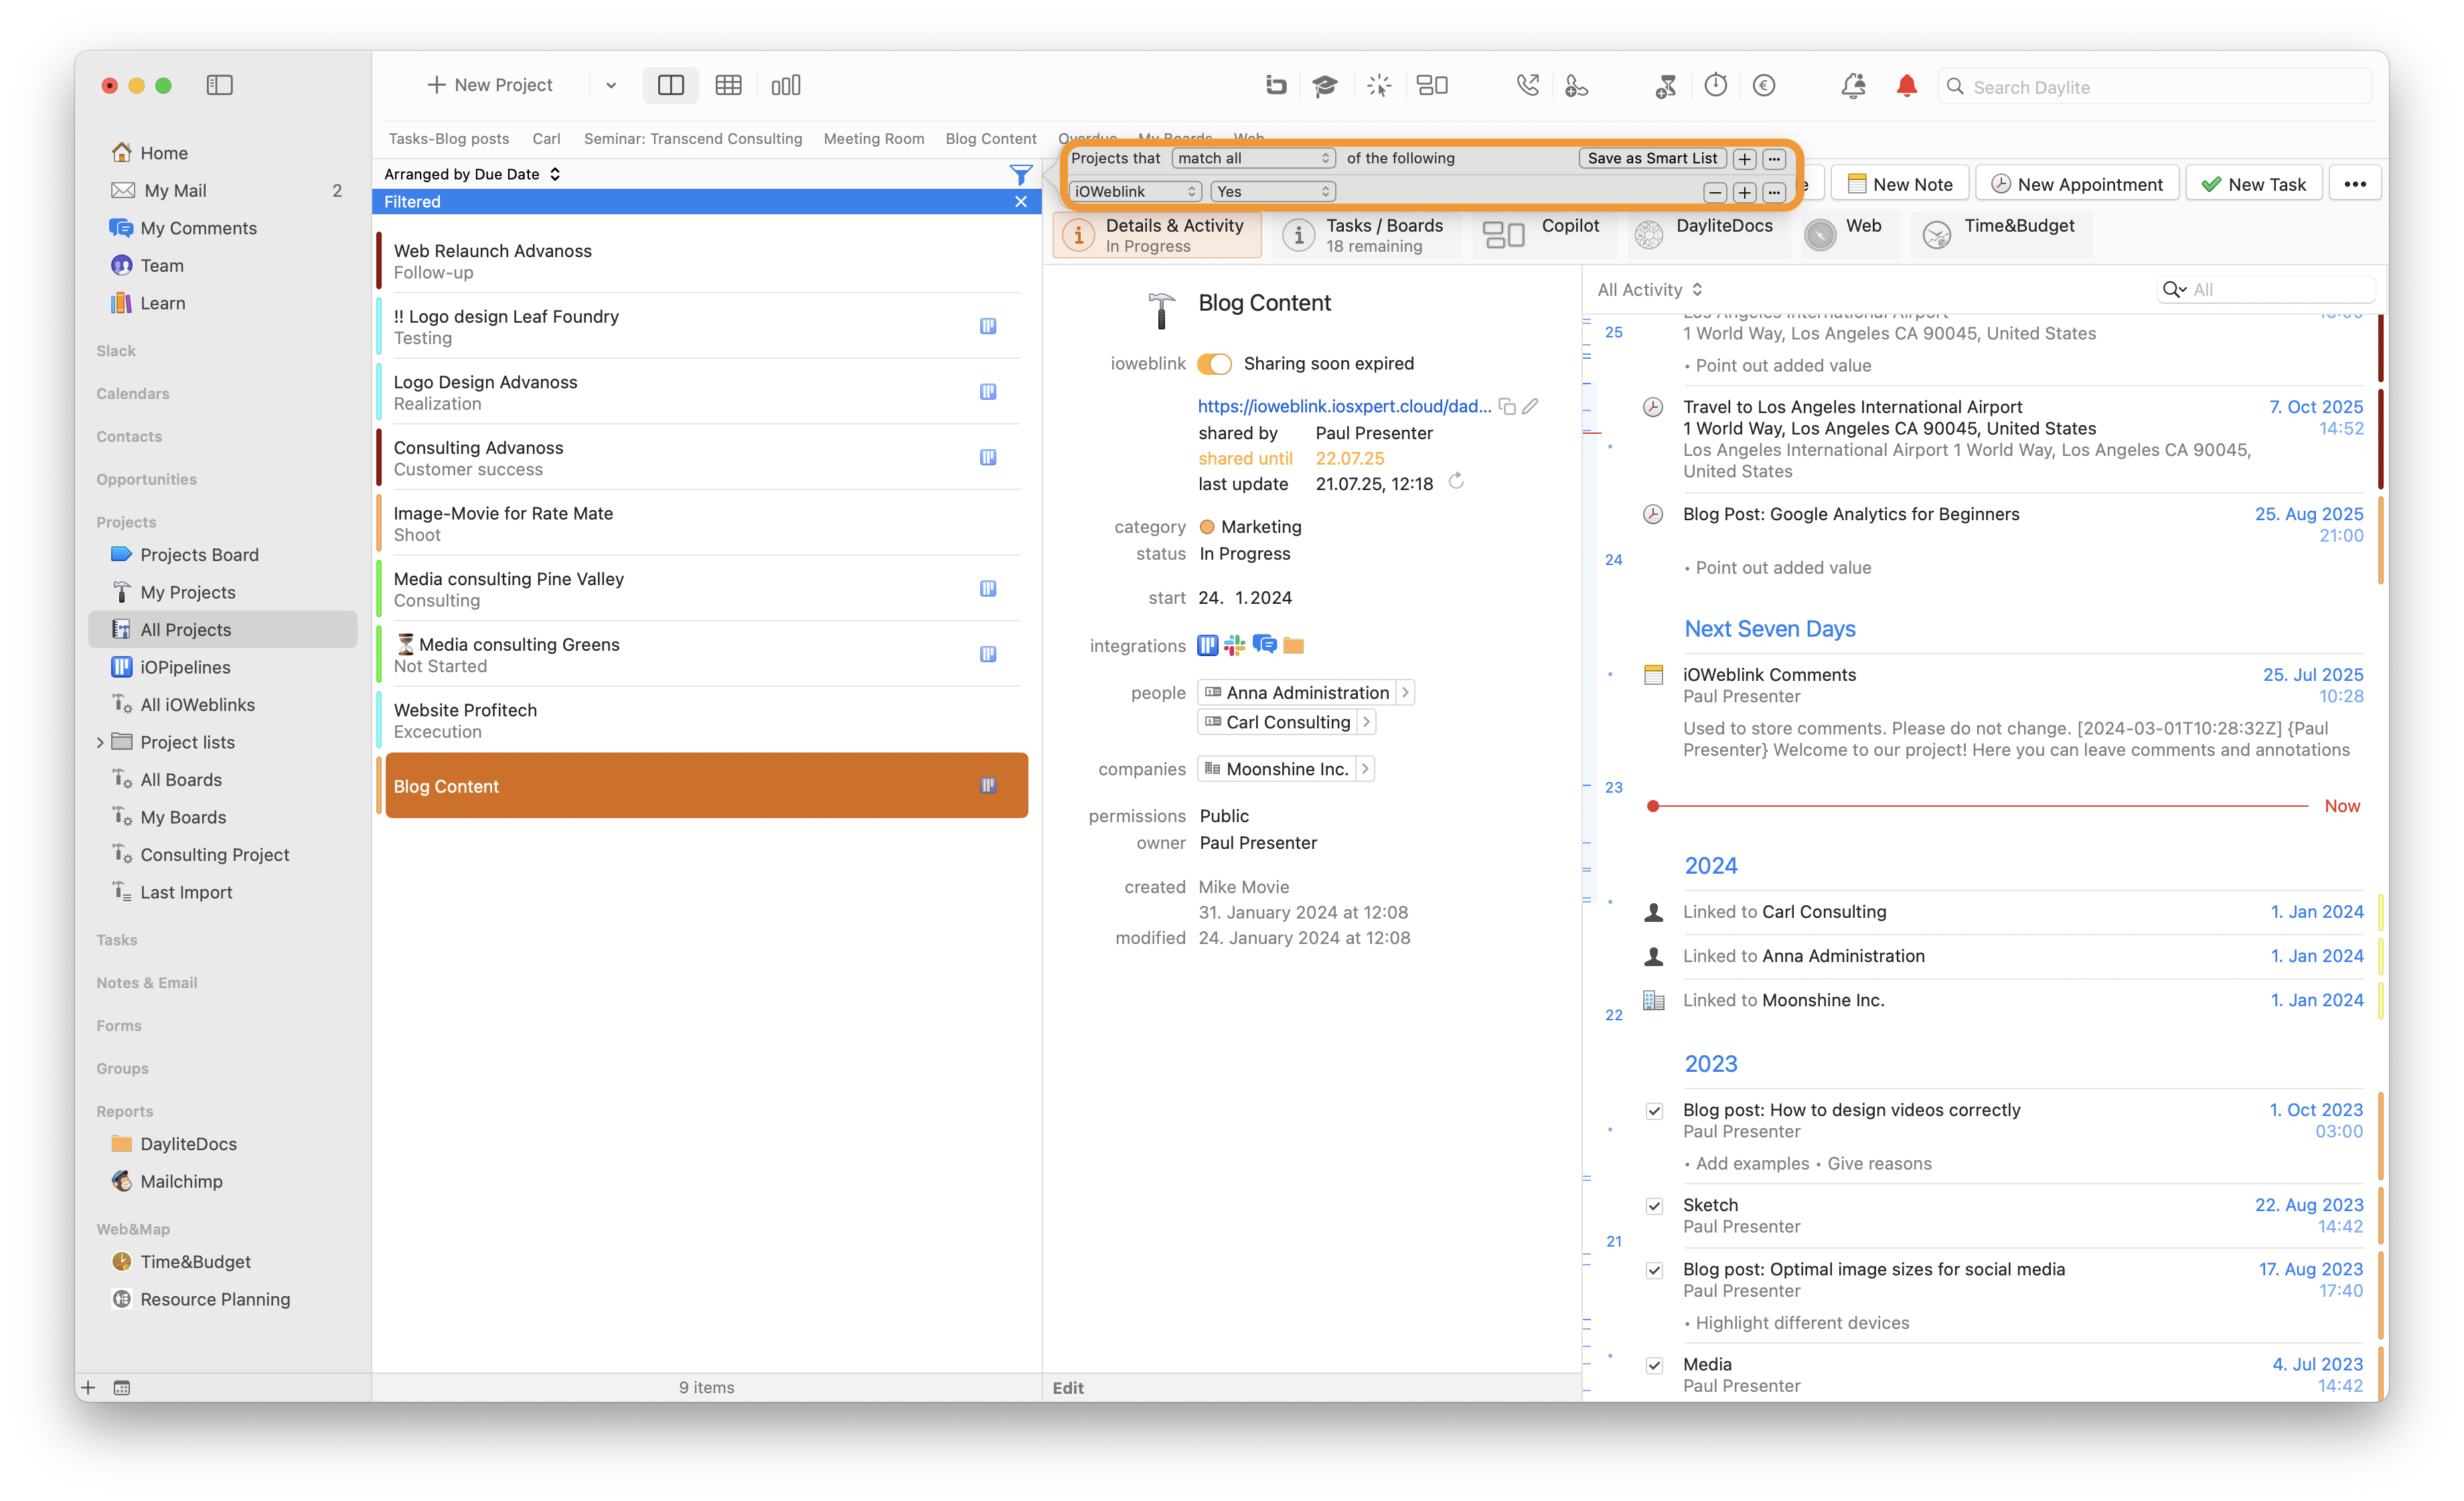Open board icon for Media consulting Pine Valley

point(988,589)
